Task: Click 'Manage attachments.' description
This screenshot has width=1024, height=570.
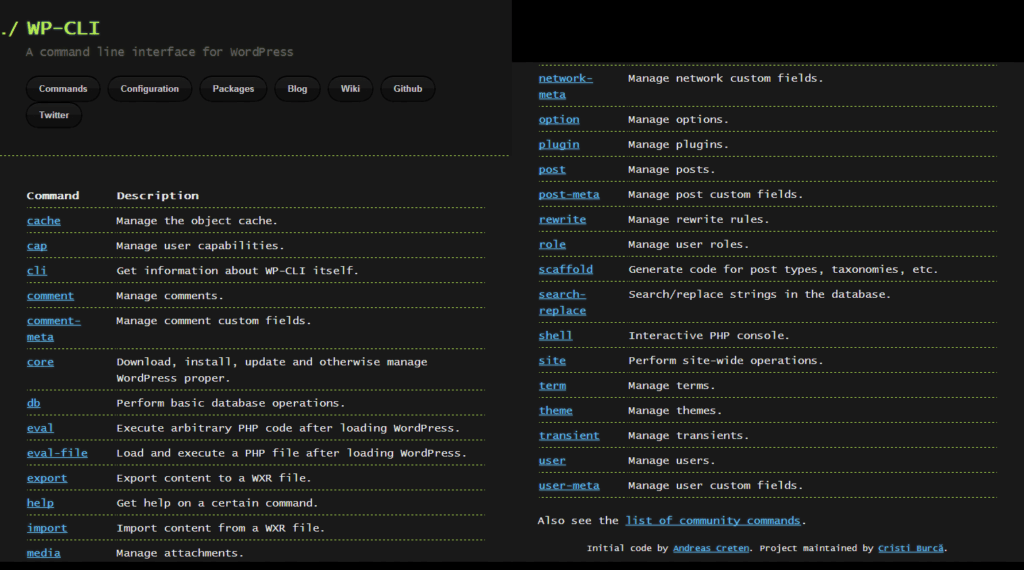Action: 180,553
